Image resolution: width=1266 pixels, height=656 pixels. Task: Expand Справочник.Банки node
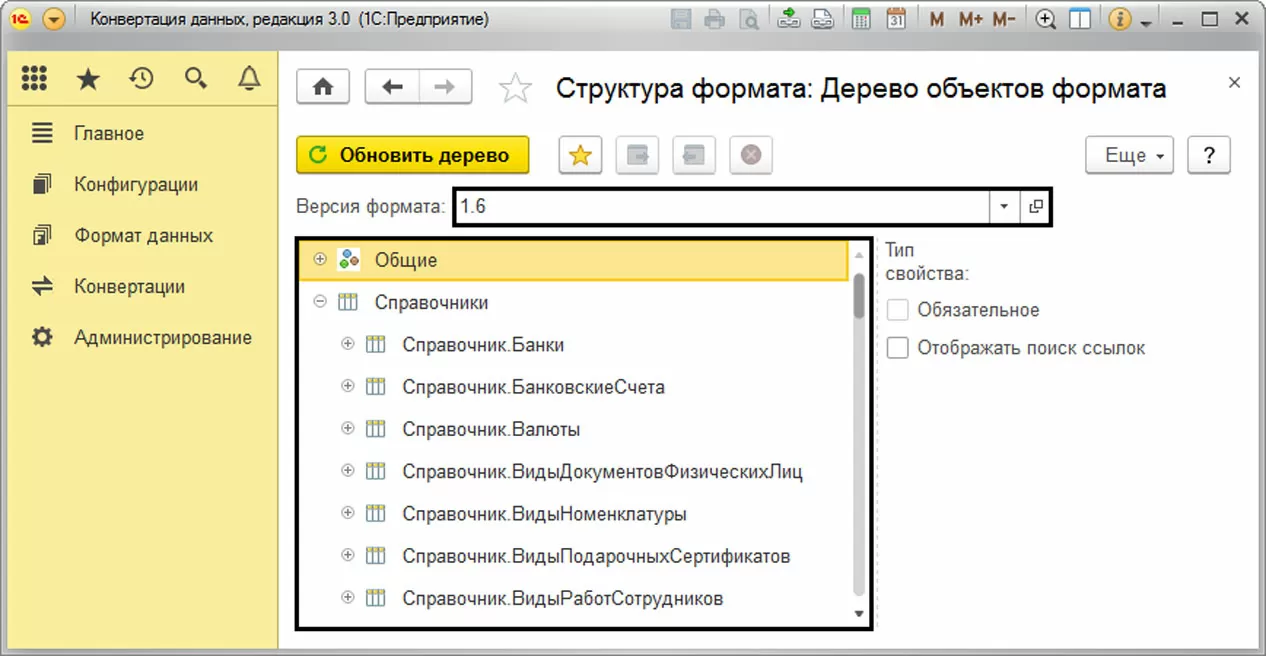point(348,344)
